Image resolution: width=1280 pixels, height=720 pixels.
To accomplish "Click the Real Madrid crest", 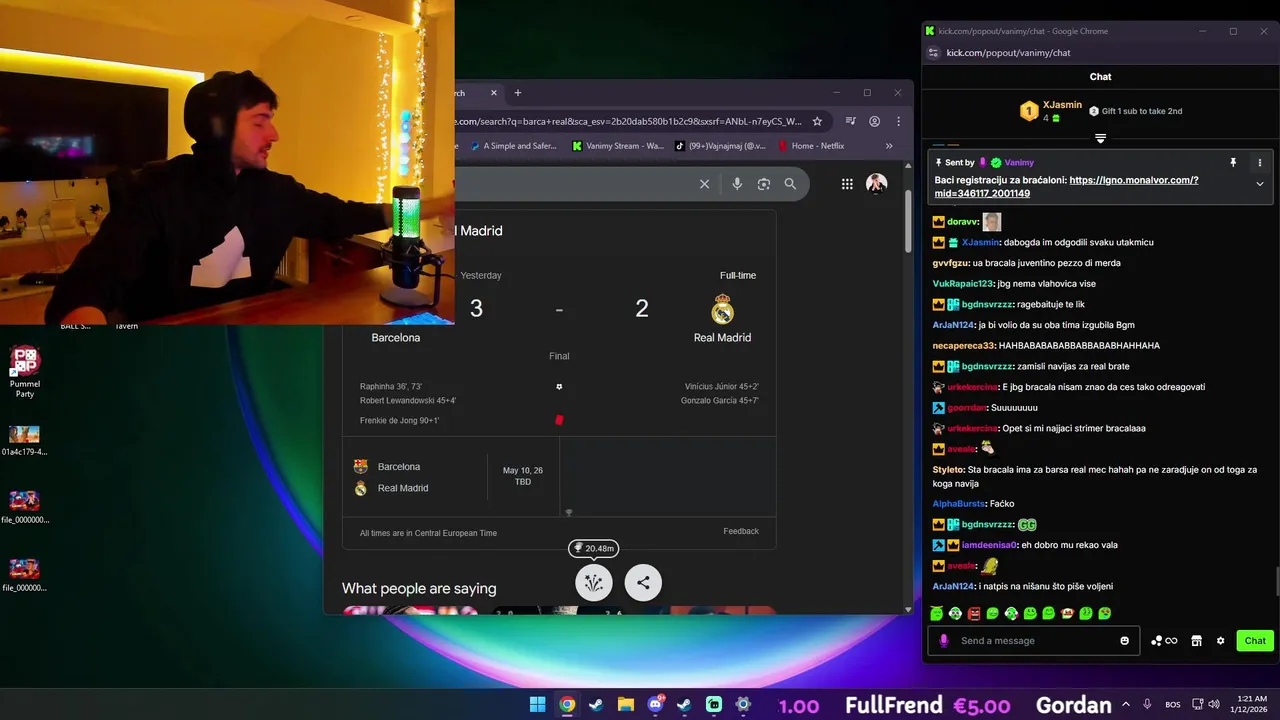I will tap(722, 309).
